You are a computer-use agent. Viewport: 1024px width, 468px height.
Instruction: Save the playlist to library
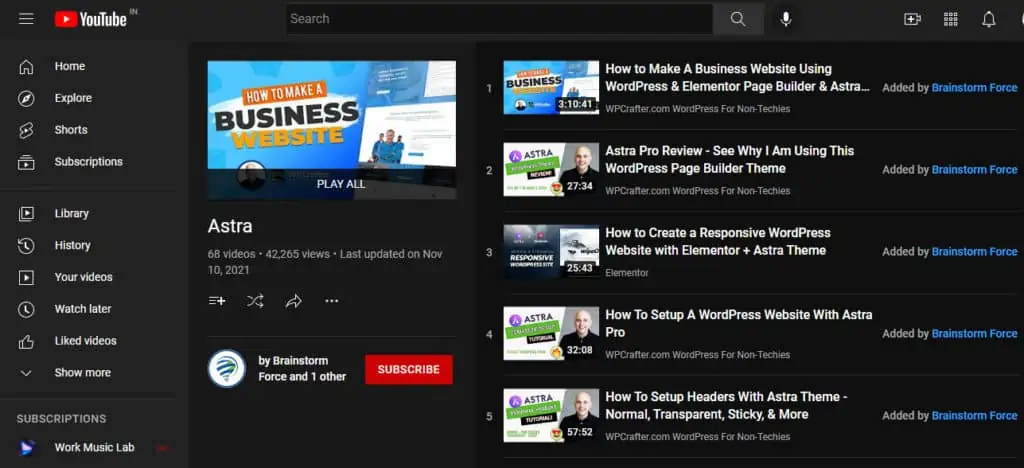[217, 301]
